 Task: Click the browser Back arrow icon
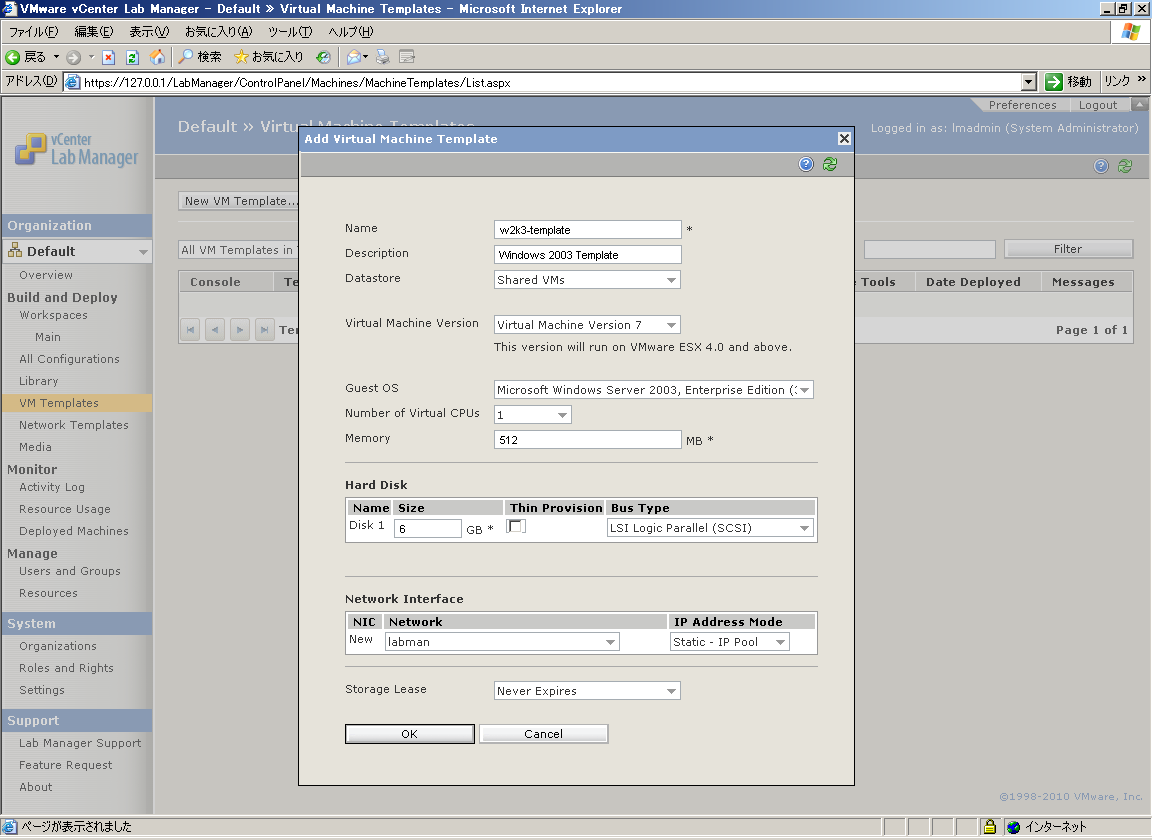(12, 57)
